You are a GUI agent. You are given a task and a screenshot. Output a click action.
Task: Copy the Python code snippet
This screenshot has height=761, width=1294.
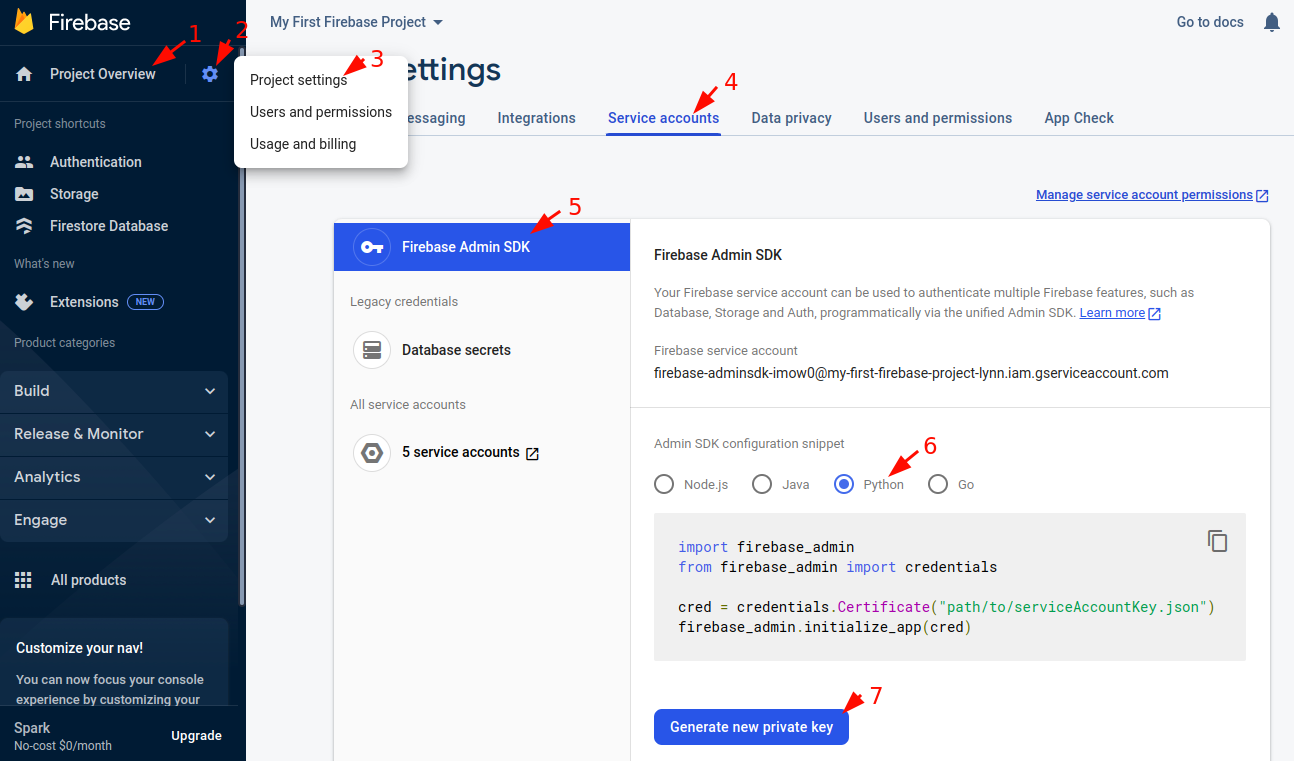tap(1217, 541)
